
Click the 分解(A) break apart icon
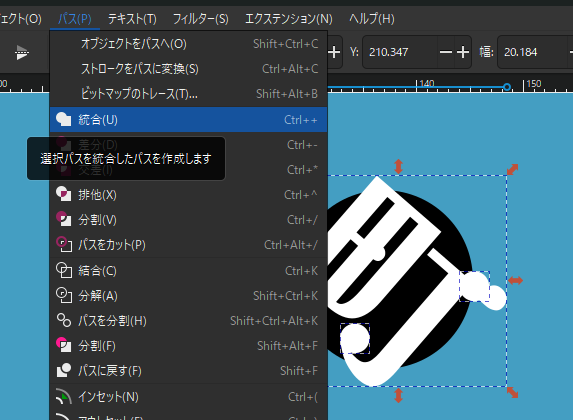point(64,295)
